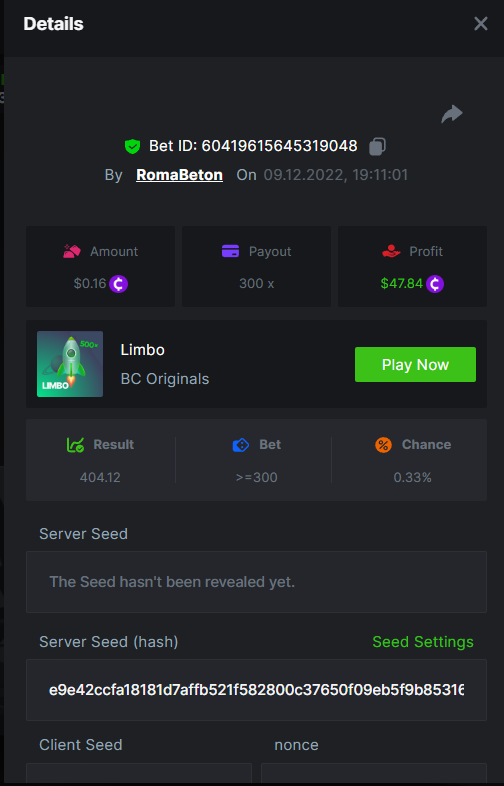Click the green Result chart icon
Screen dimensions: 504x786
[x=76, y=445]
